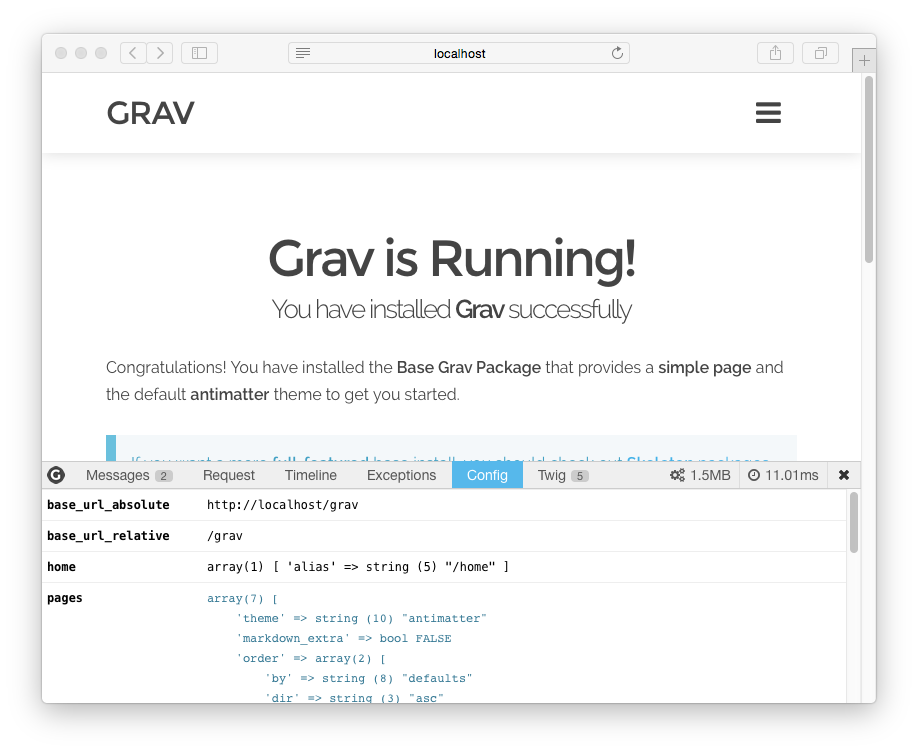Image resolution: width=918 pixels, height=753 pixels.
Task: Toggle the reader view icon in address bar
Action: [x=303, y=53]
